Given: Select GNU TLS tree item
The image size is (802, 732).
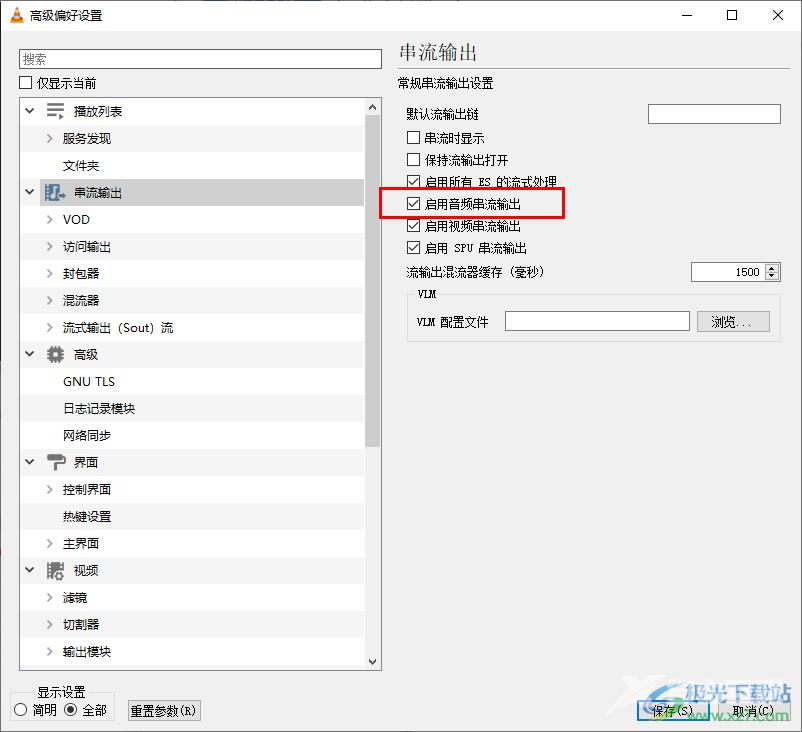Looking at the screenshot, I should click(x=89, y=382).
